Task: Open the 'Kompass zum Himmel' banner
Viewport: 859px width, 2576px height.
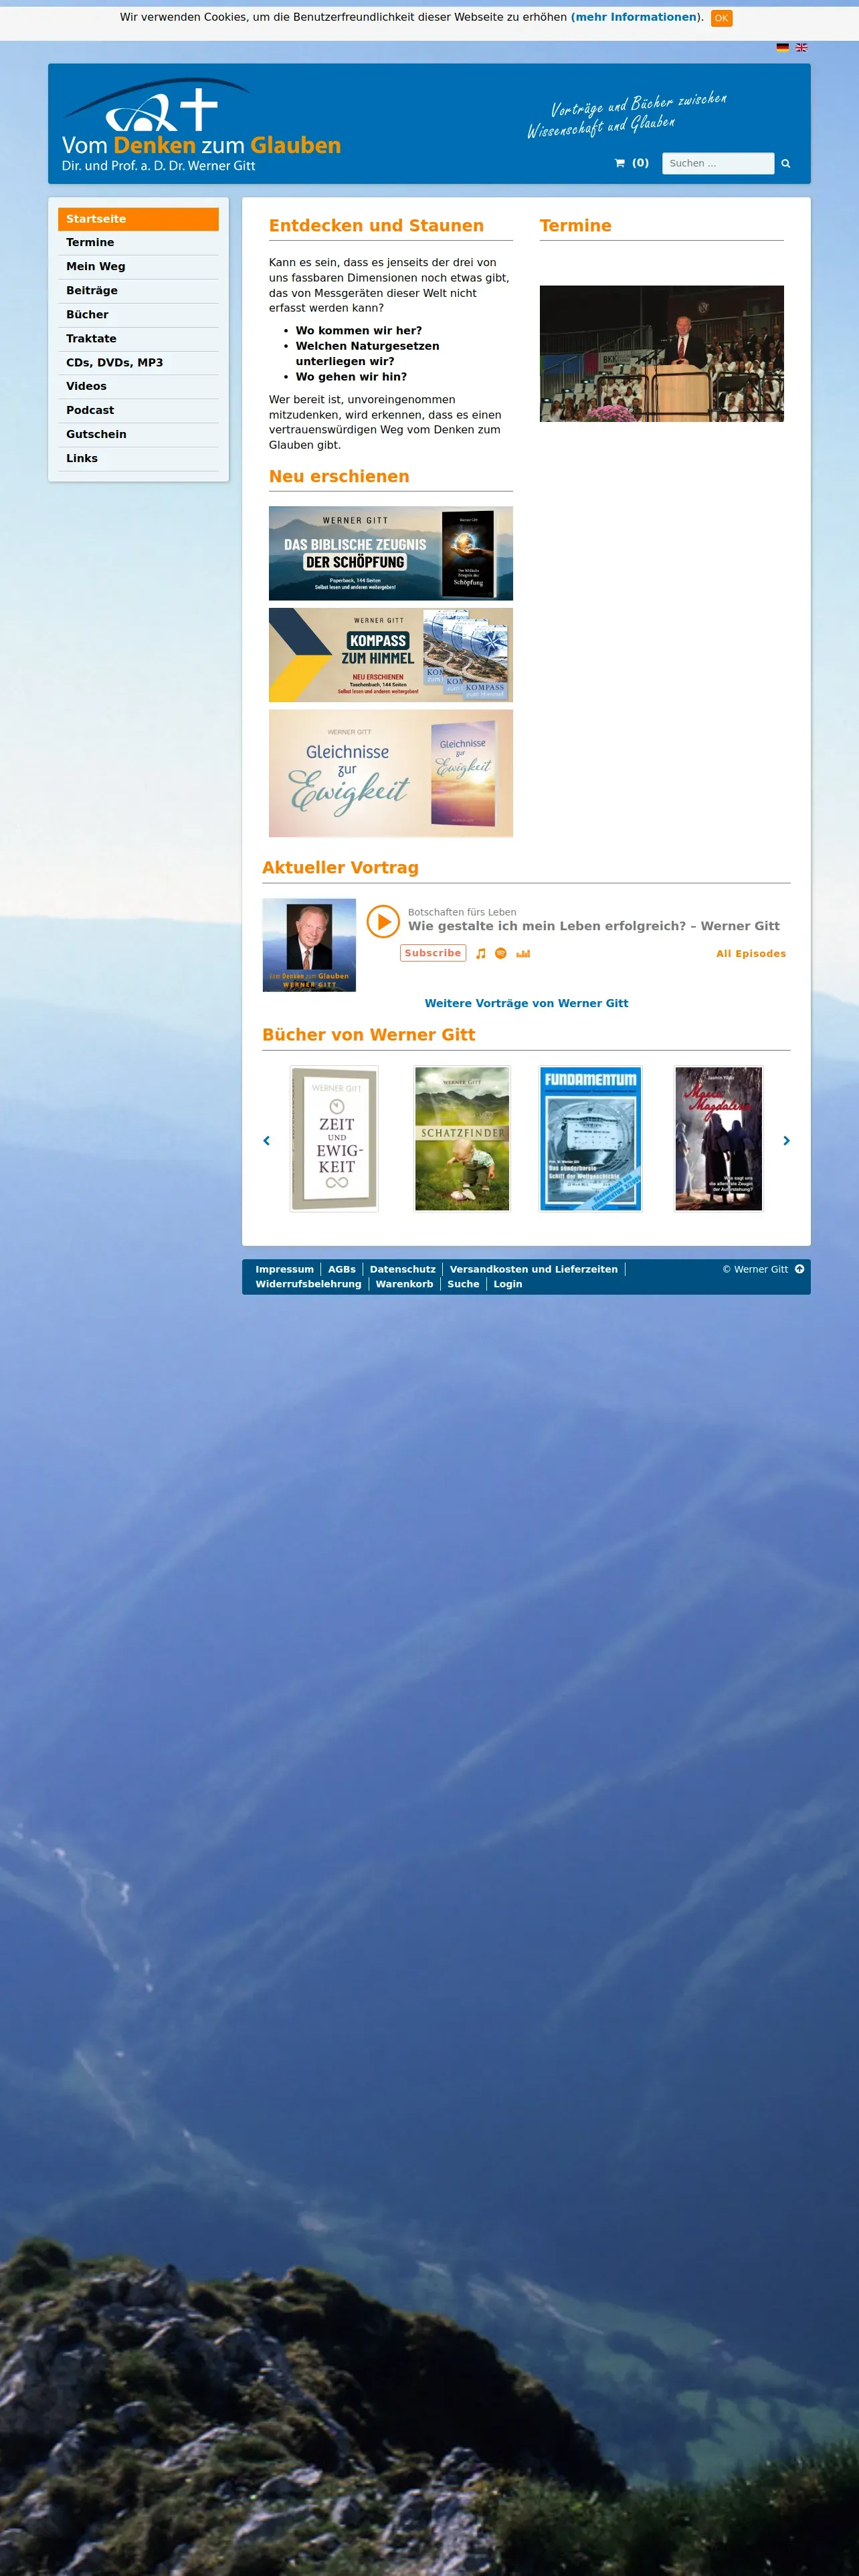Action: pyautogui.click(x=391, y=655)
